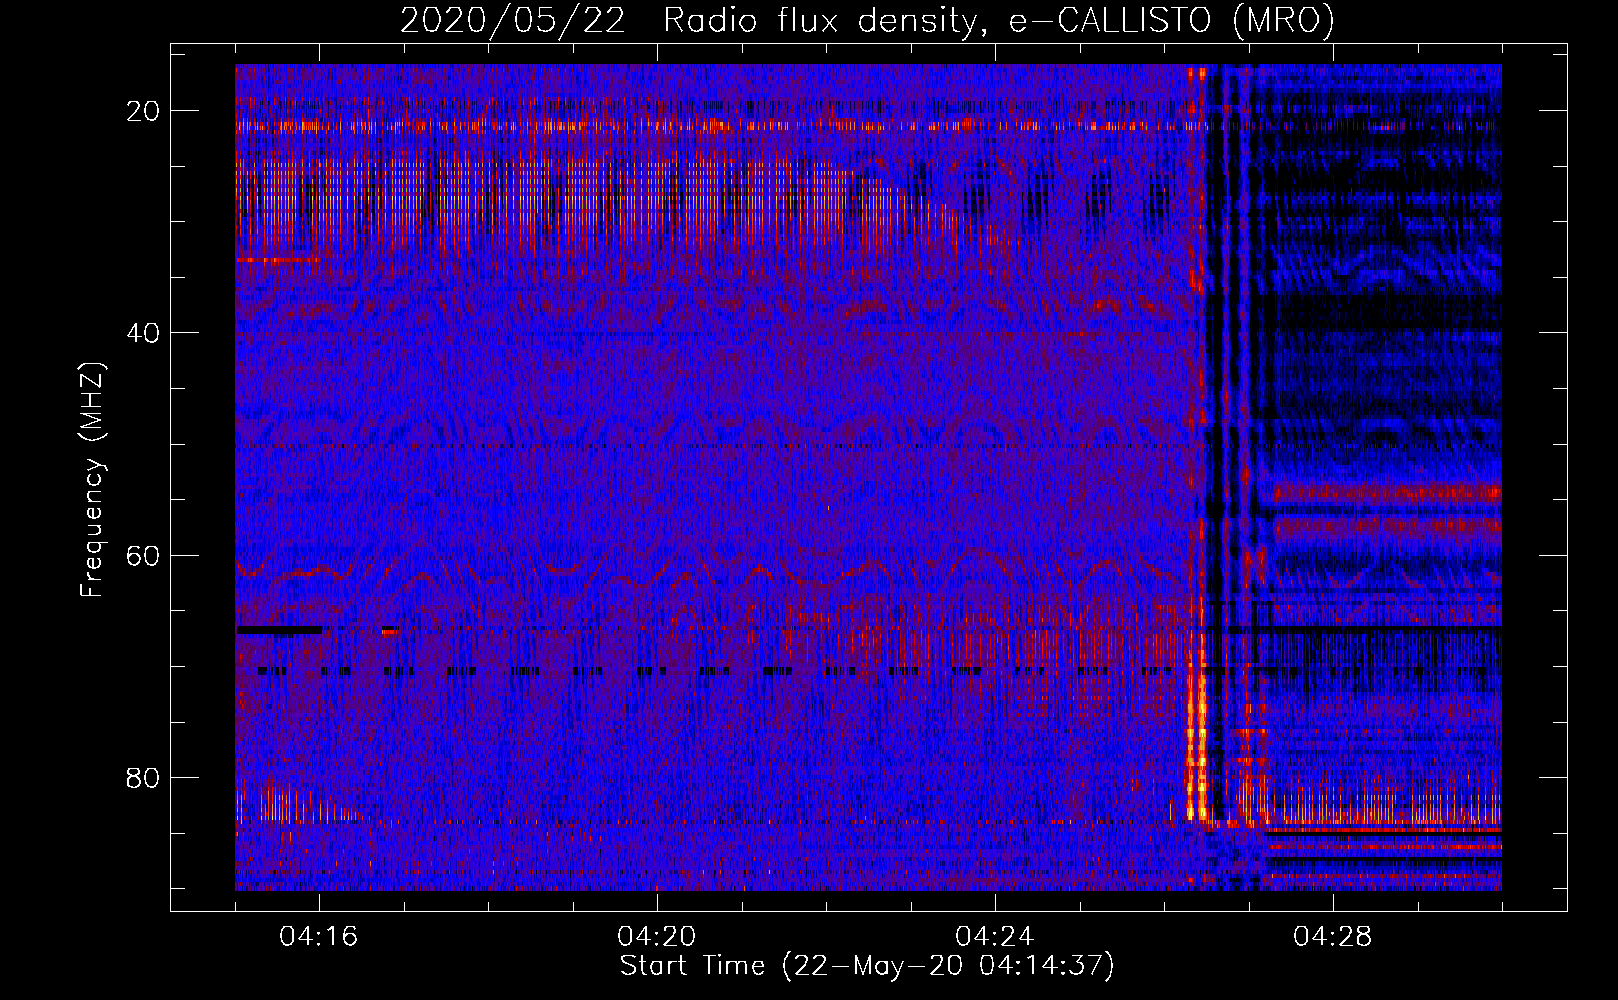Click the '04:20' time tick label
Image resolution: width=1618 pixels, height=1000 pixels.
coord(657,937)
